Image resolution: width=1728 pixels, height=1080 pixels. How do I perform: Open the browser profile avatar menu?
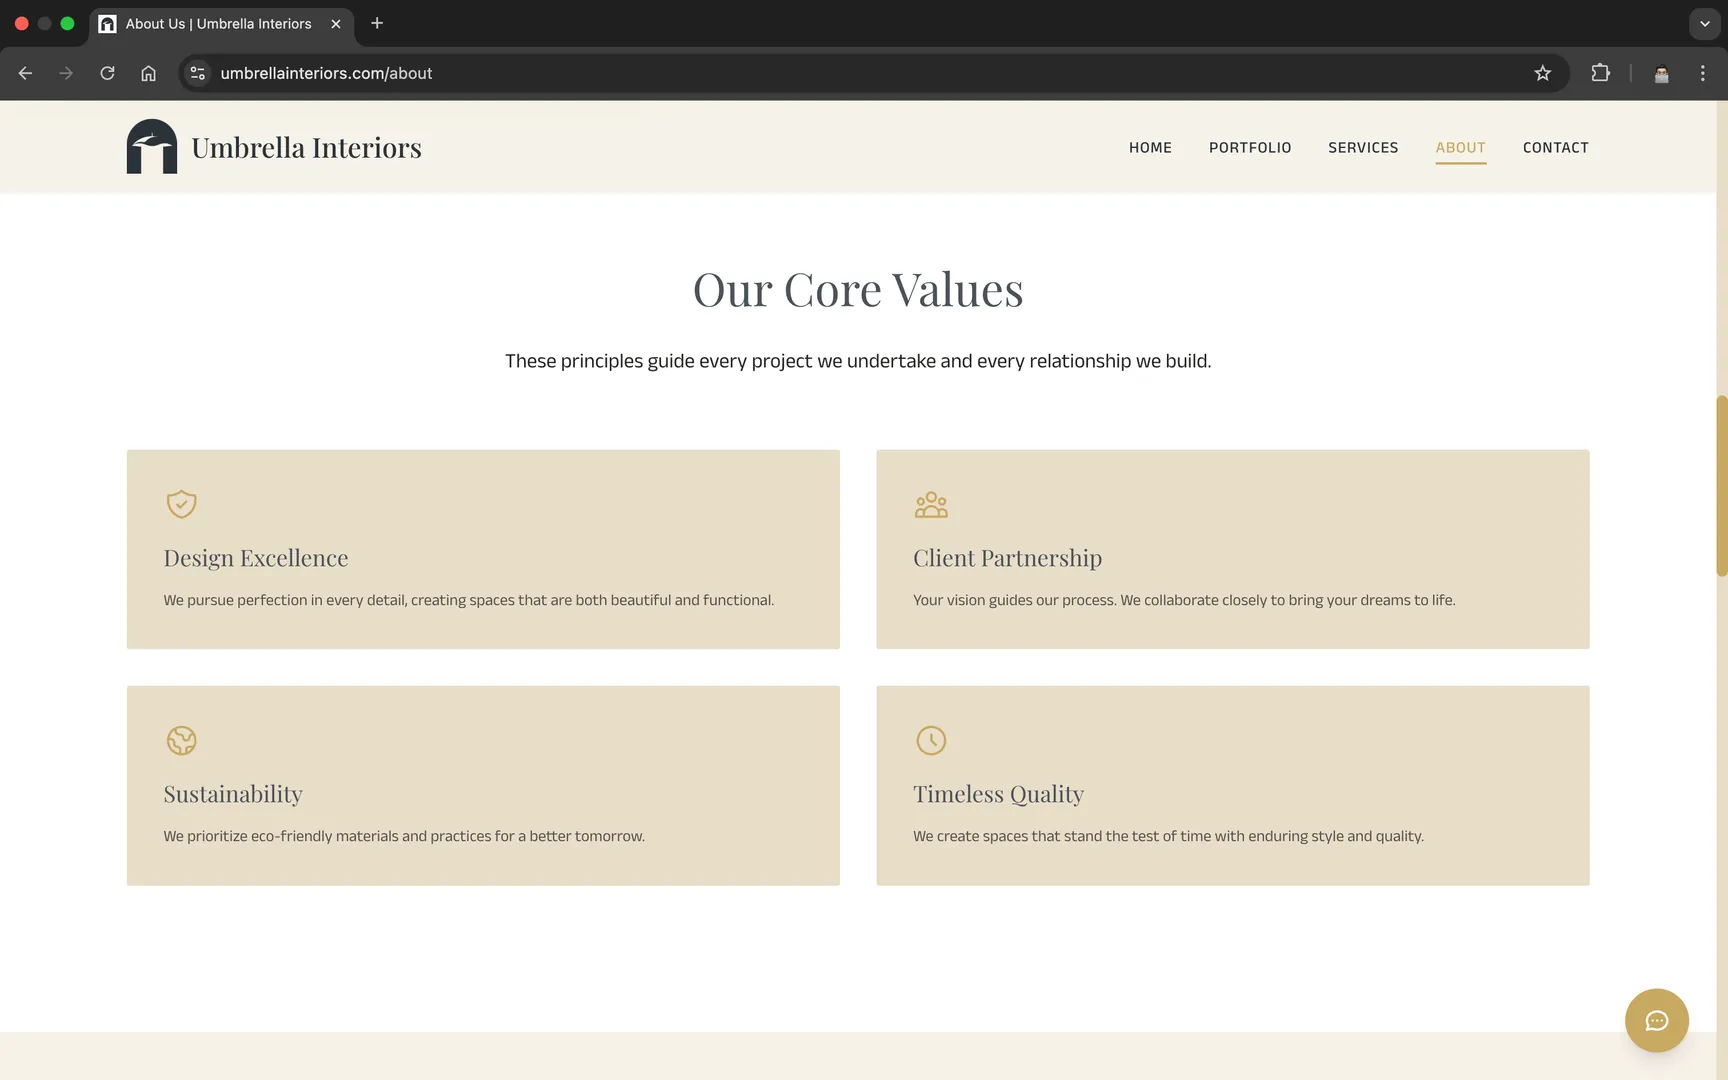(x=1661, y=73)
